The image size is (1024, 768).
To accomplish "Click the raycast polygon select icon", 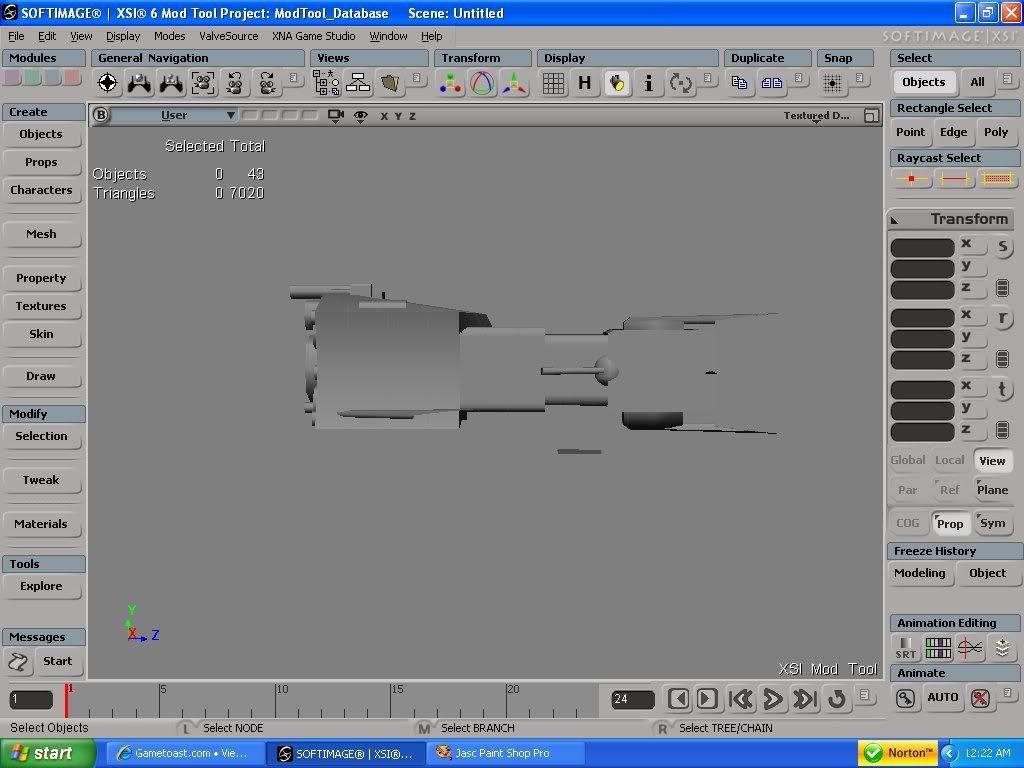I will pos(997,178).
